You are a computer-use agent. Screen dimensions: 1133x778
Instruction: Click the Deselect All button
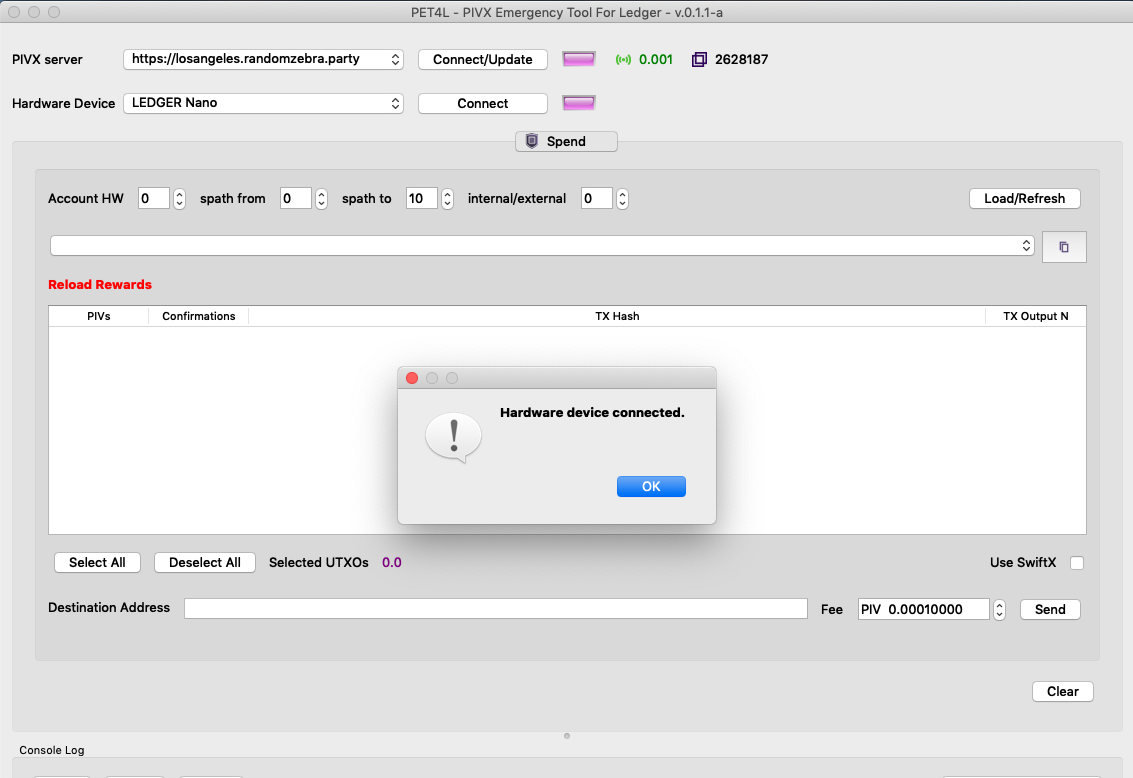point(204,563)
